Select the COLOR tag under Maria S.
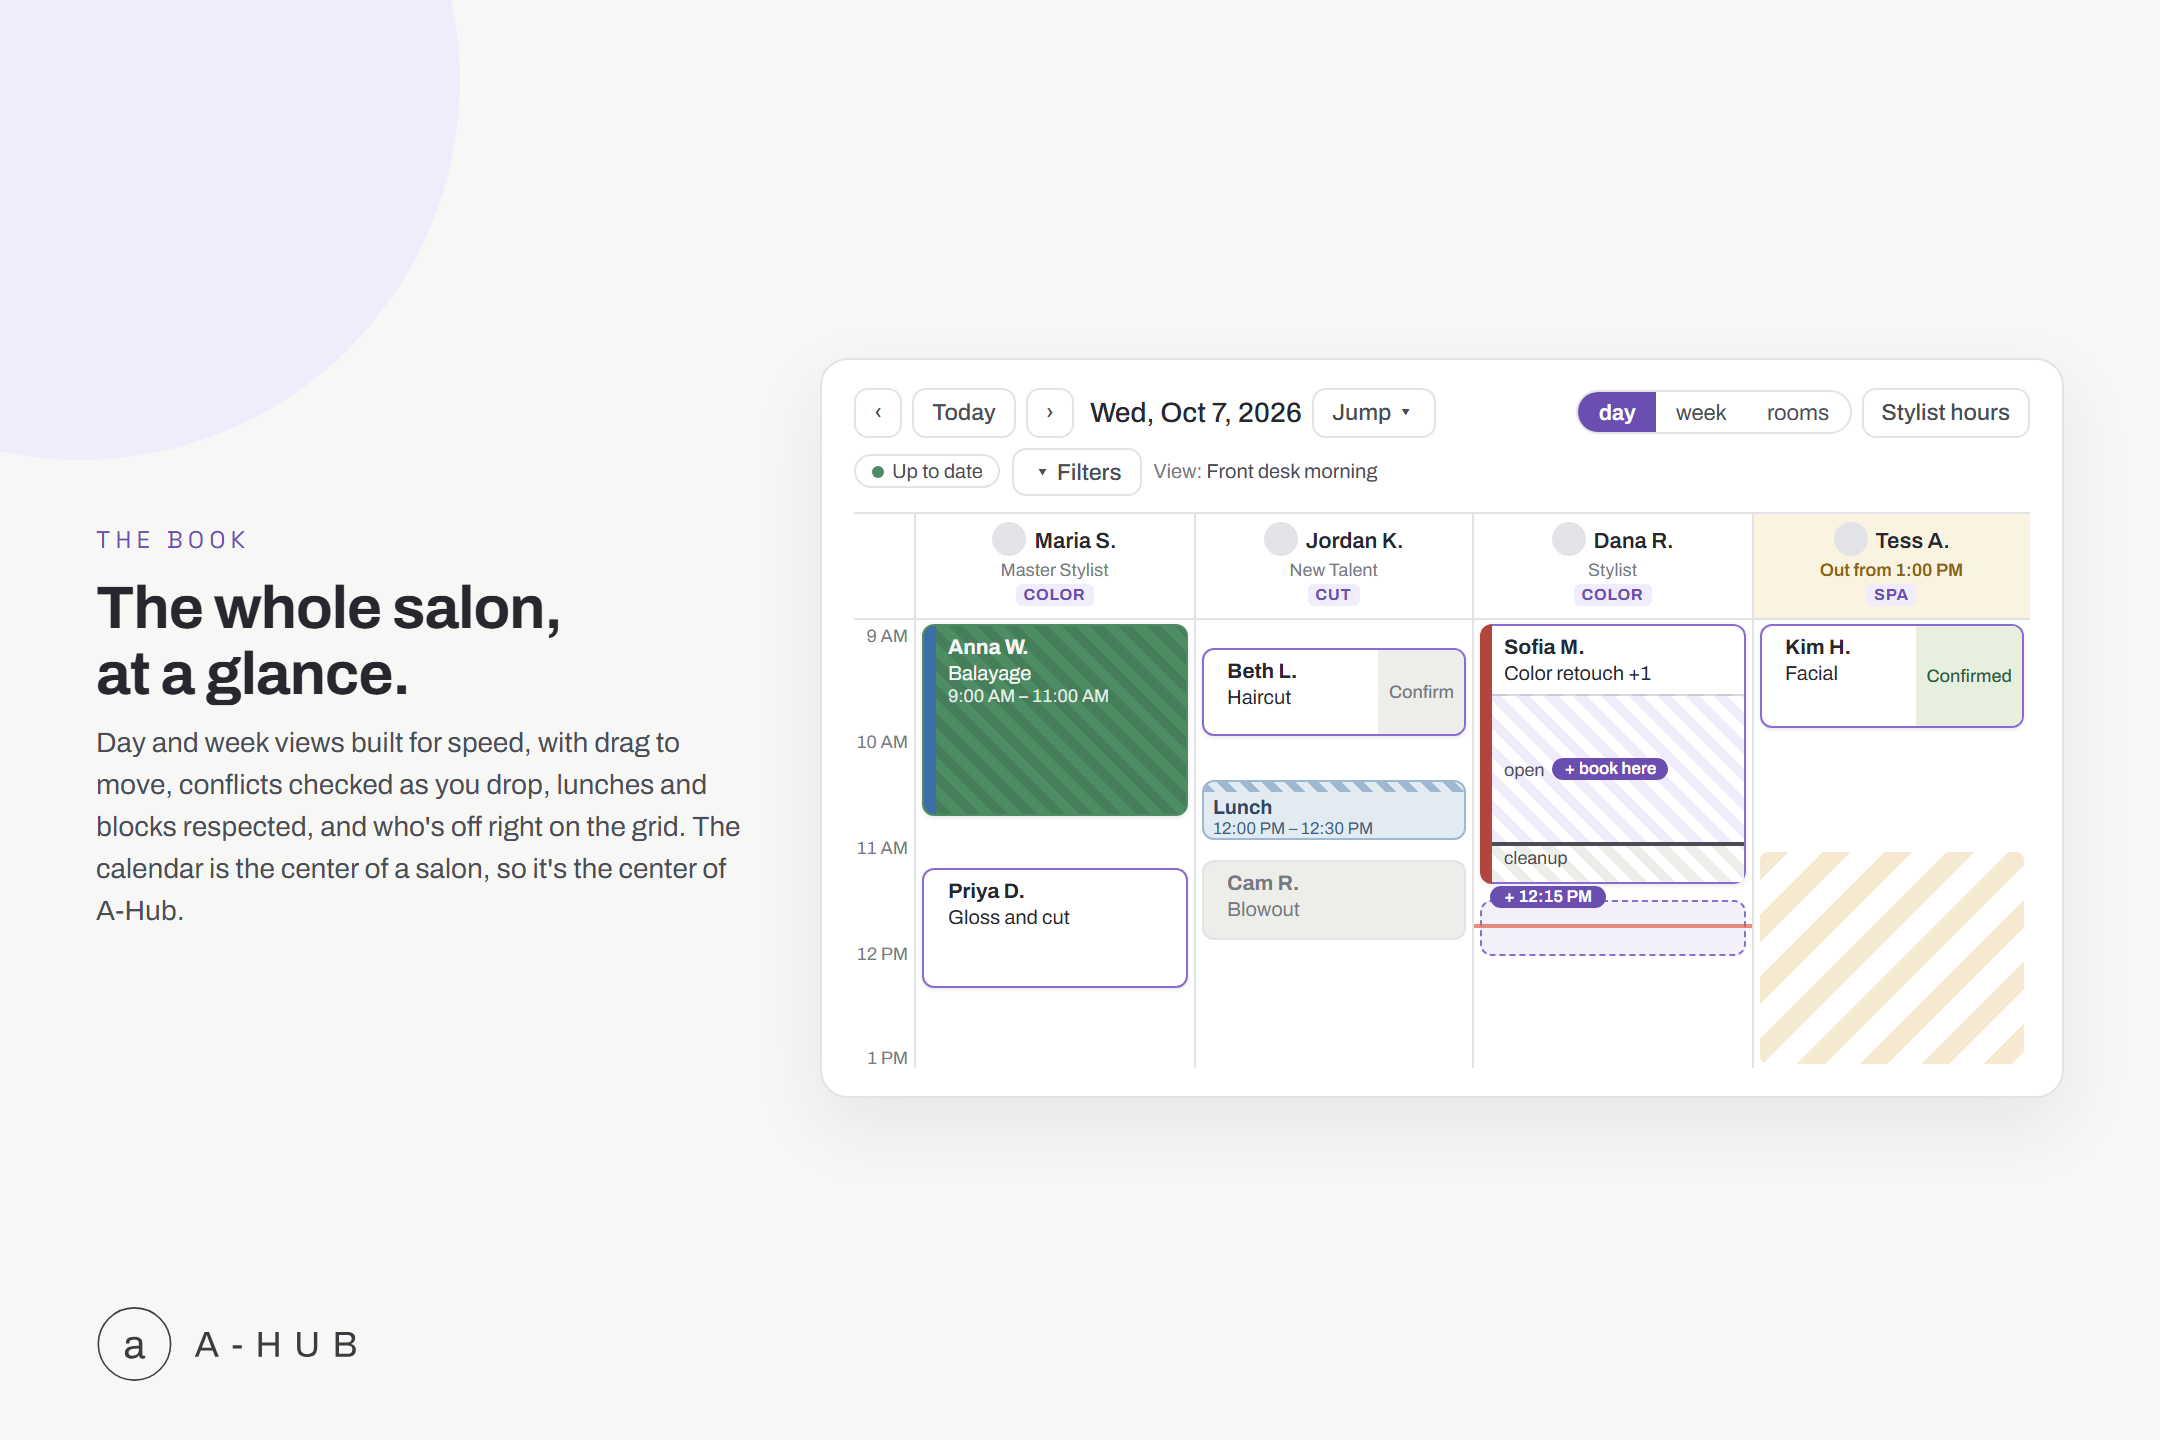The width and height of the screenshot is (2160, 1440). (1054, 595)
